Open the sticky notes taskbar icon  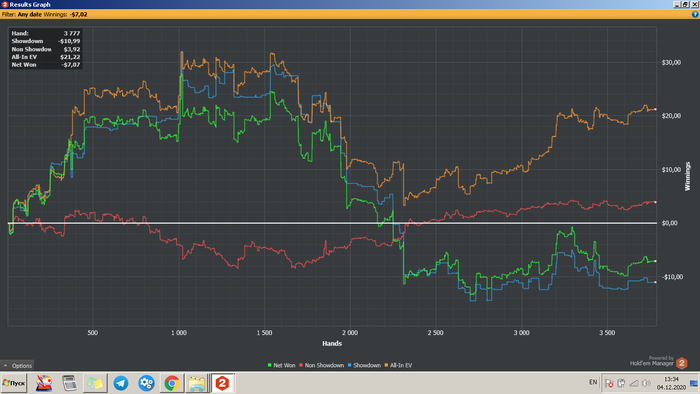click(x=95, y=383)
